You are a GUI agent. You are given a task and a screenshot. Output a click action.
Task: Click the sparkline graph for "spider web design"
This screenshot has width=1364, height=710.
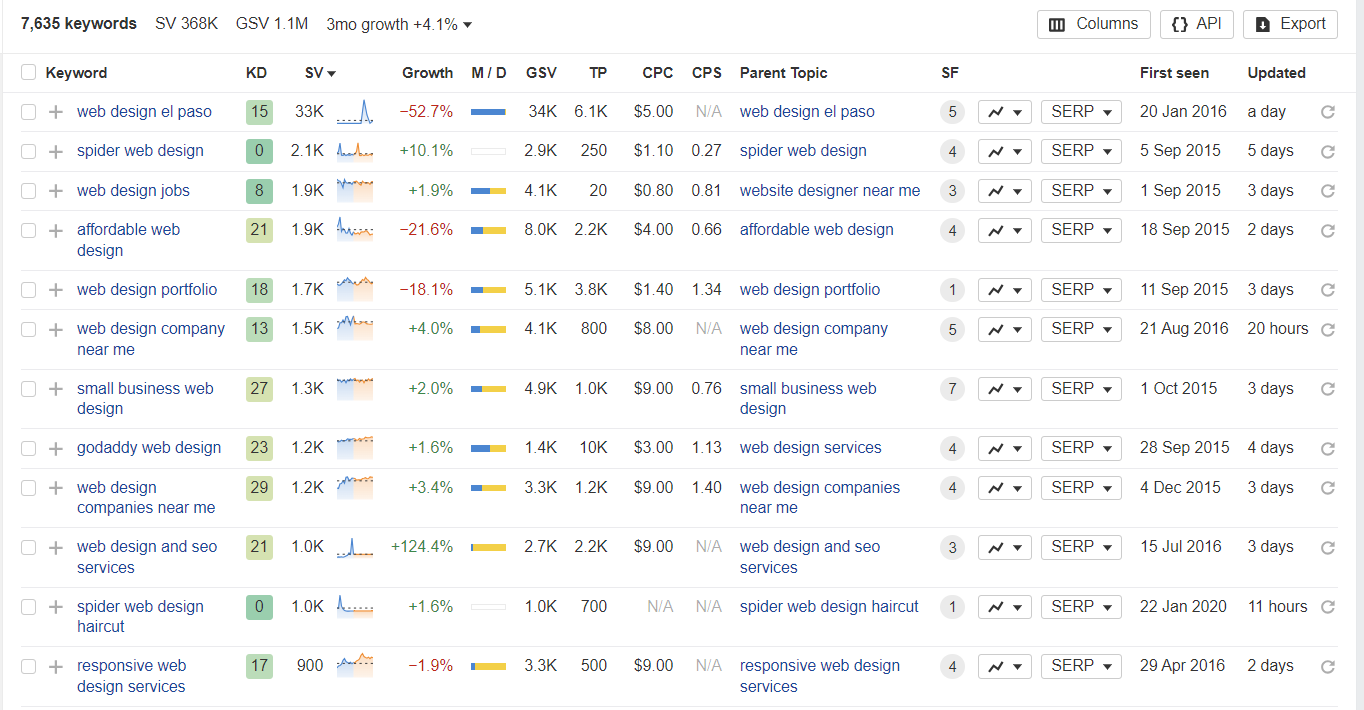[x=354, y=150]
